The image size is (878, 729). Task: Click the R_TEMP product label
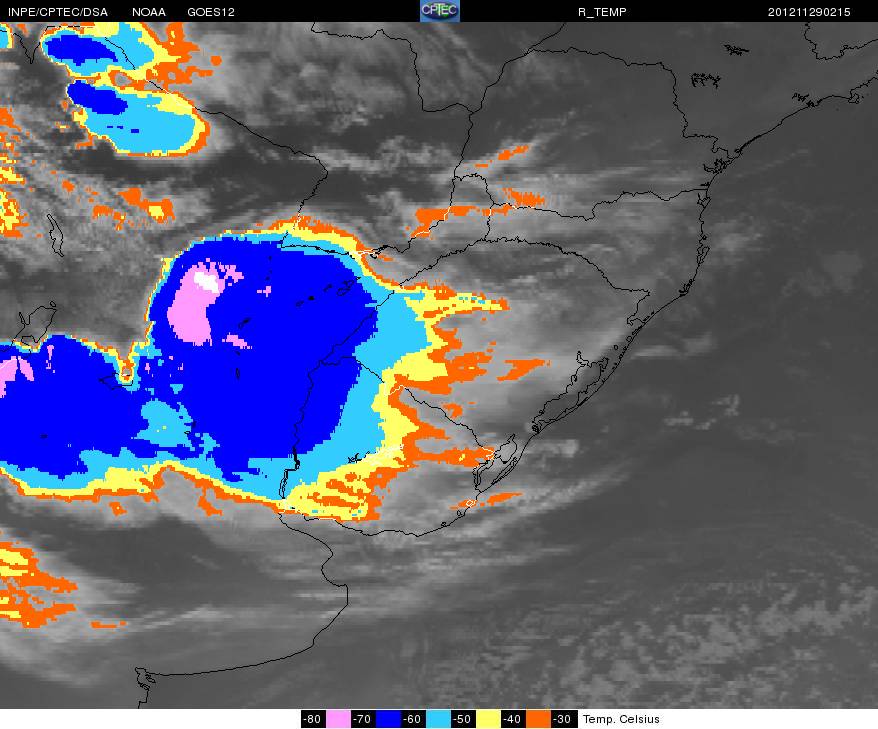602,12
